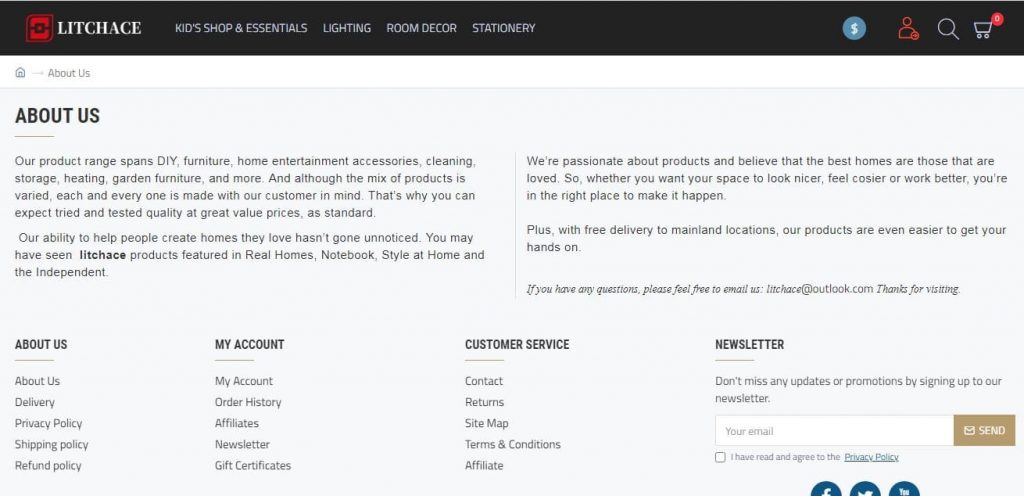This screenshot has height=496, width=1024.
Task: Open the user account login icon
Action: pos(908,29)
